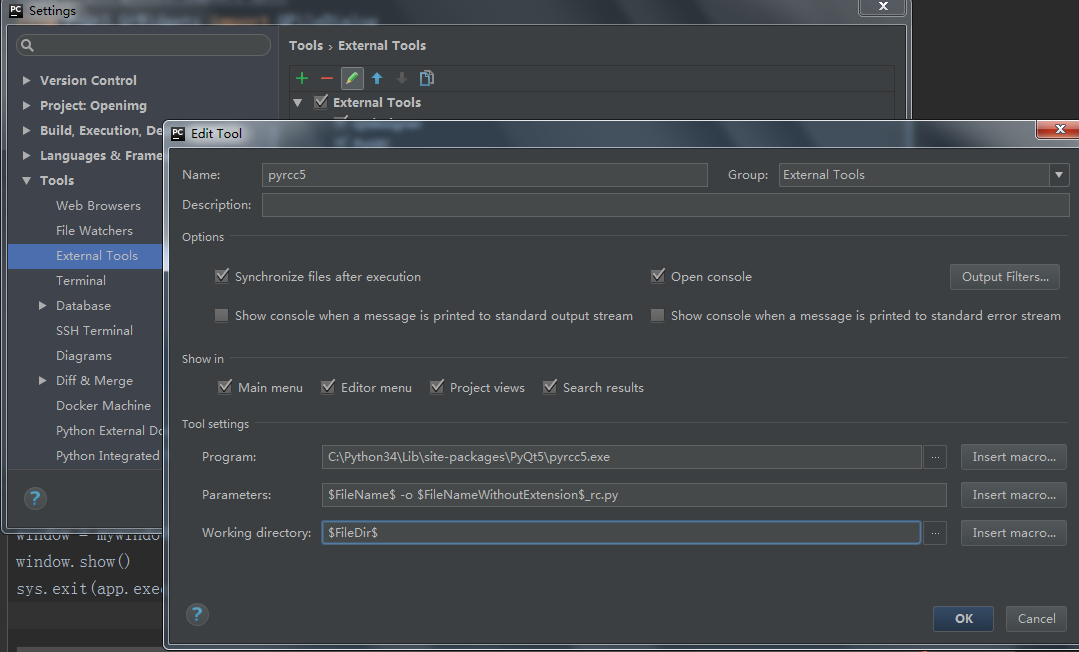1079x652 pixels.
Task: Collapse External Tools group in tool list
Action: click(x=298, y=103)
